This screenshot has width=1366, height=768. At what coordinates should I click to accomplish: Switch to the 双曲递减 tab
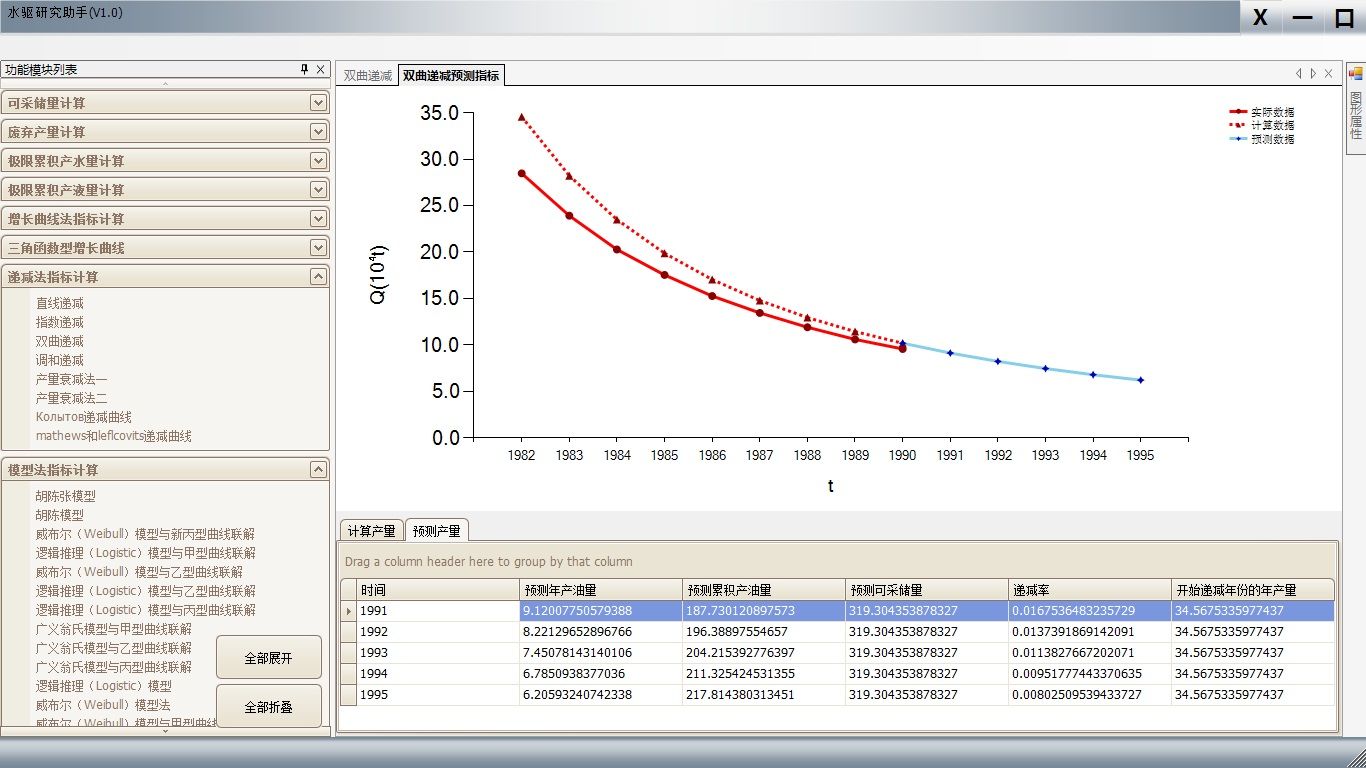[x=368, y=75]
